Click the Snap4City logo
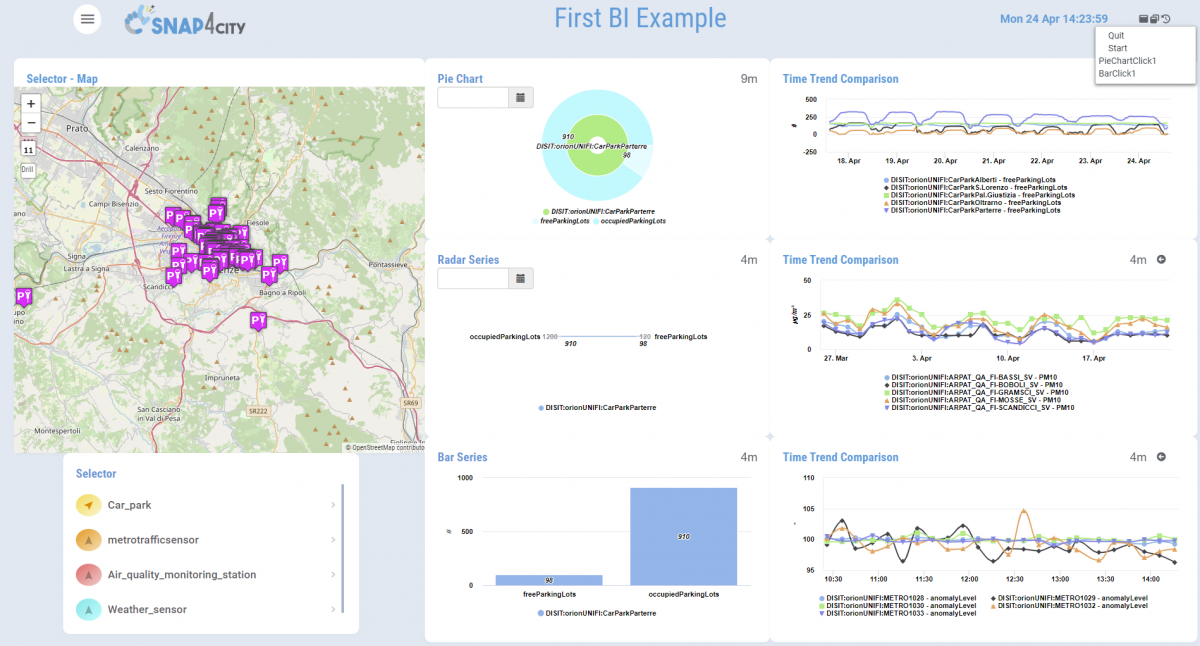 click(x=185, y=22)
